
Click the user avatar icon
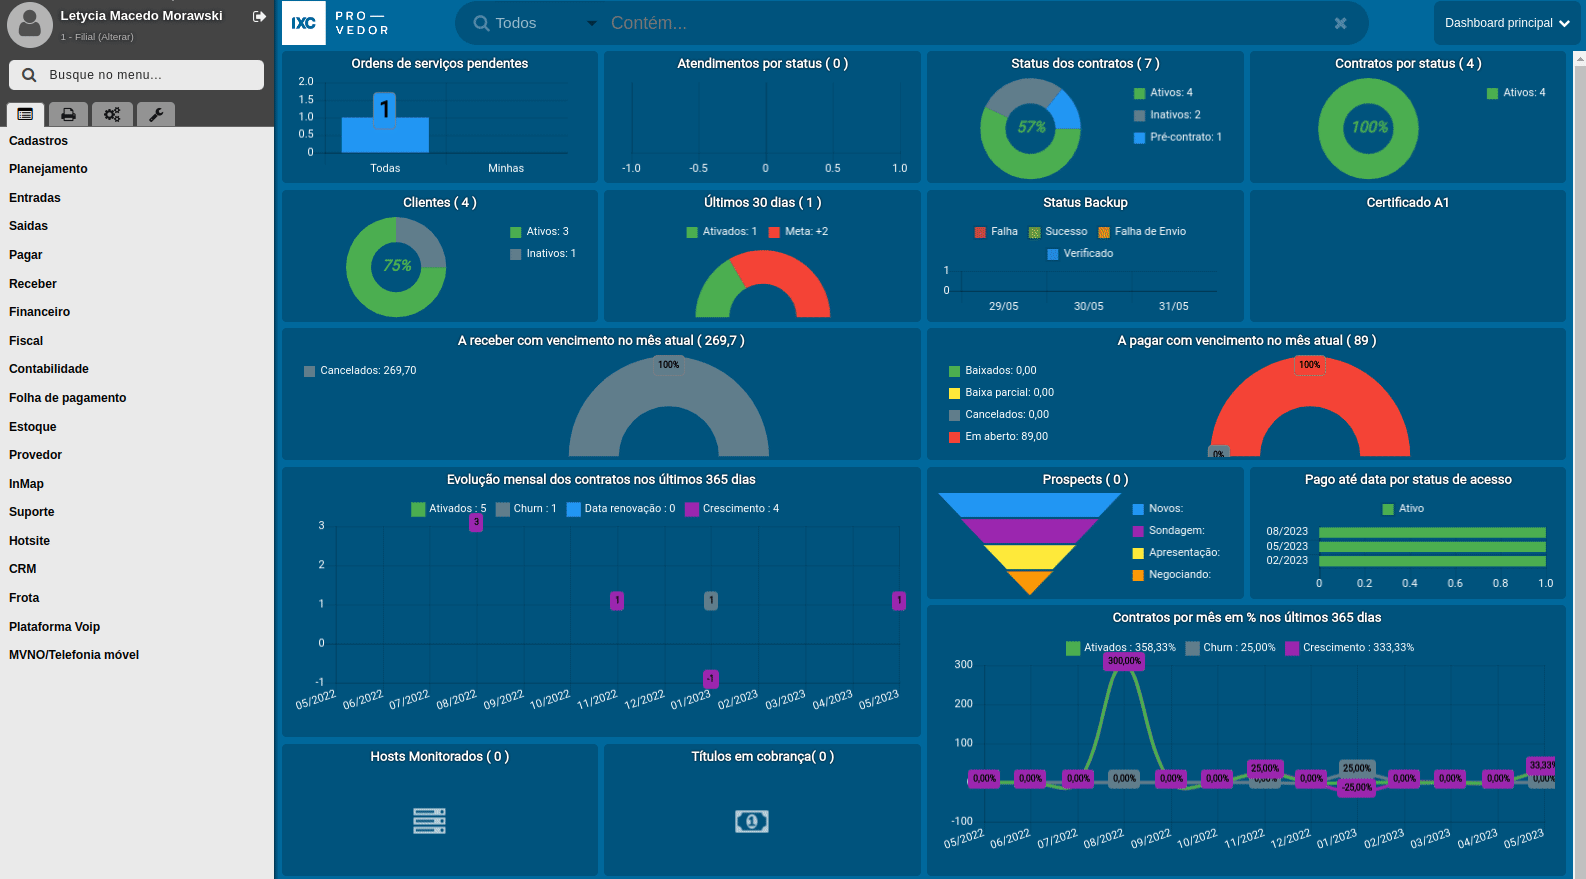29,24
